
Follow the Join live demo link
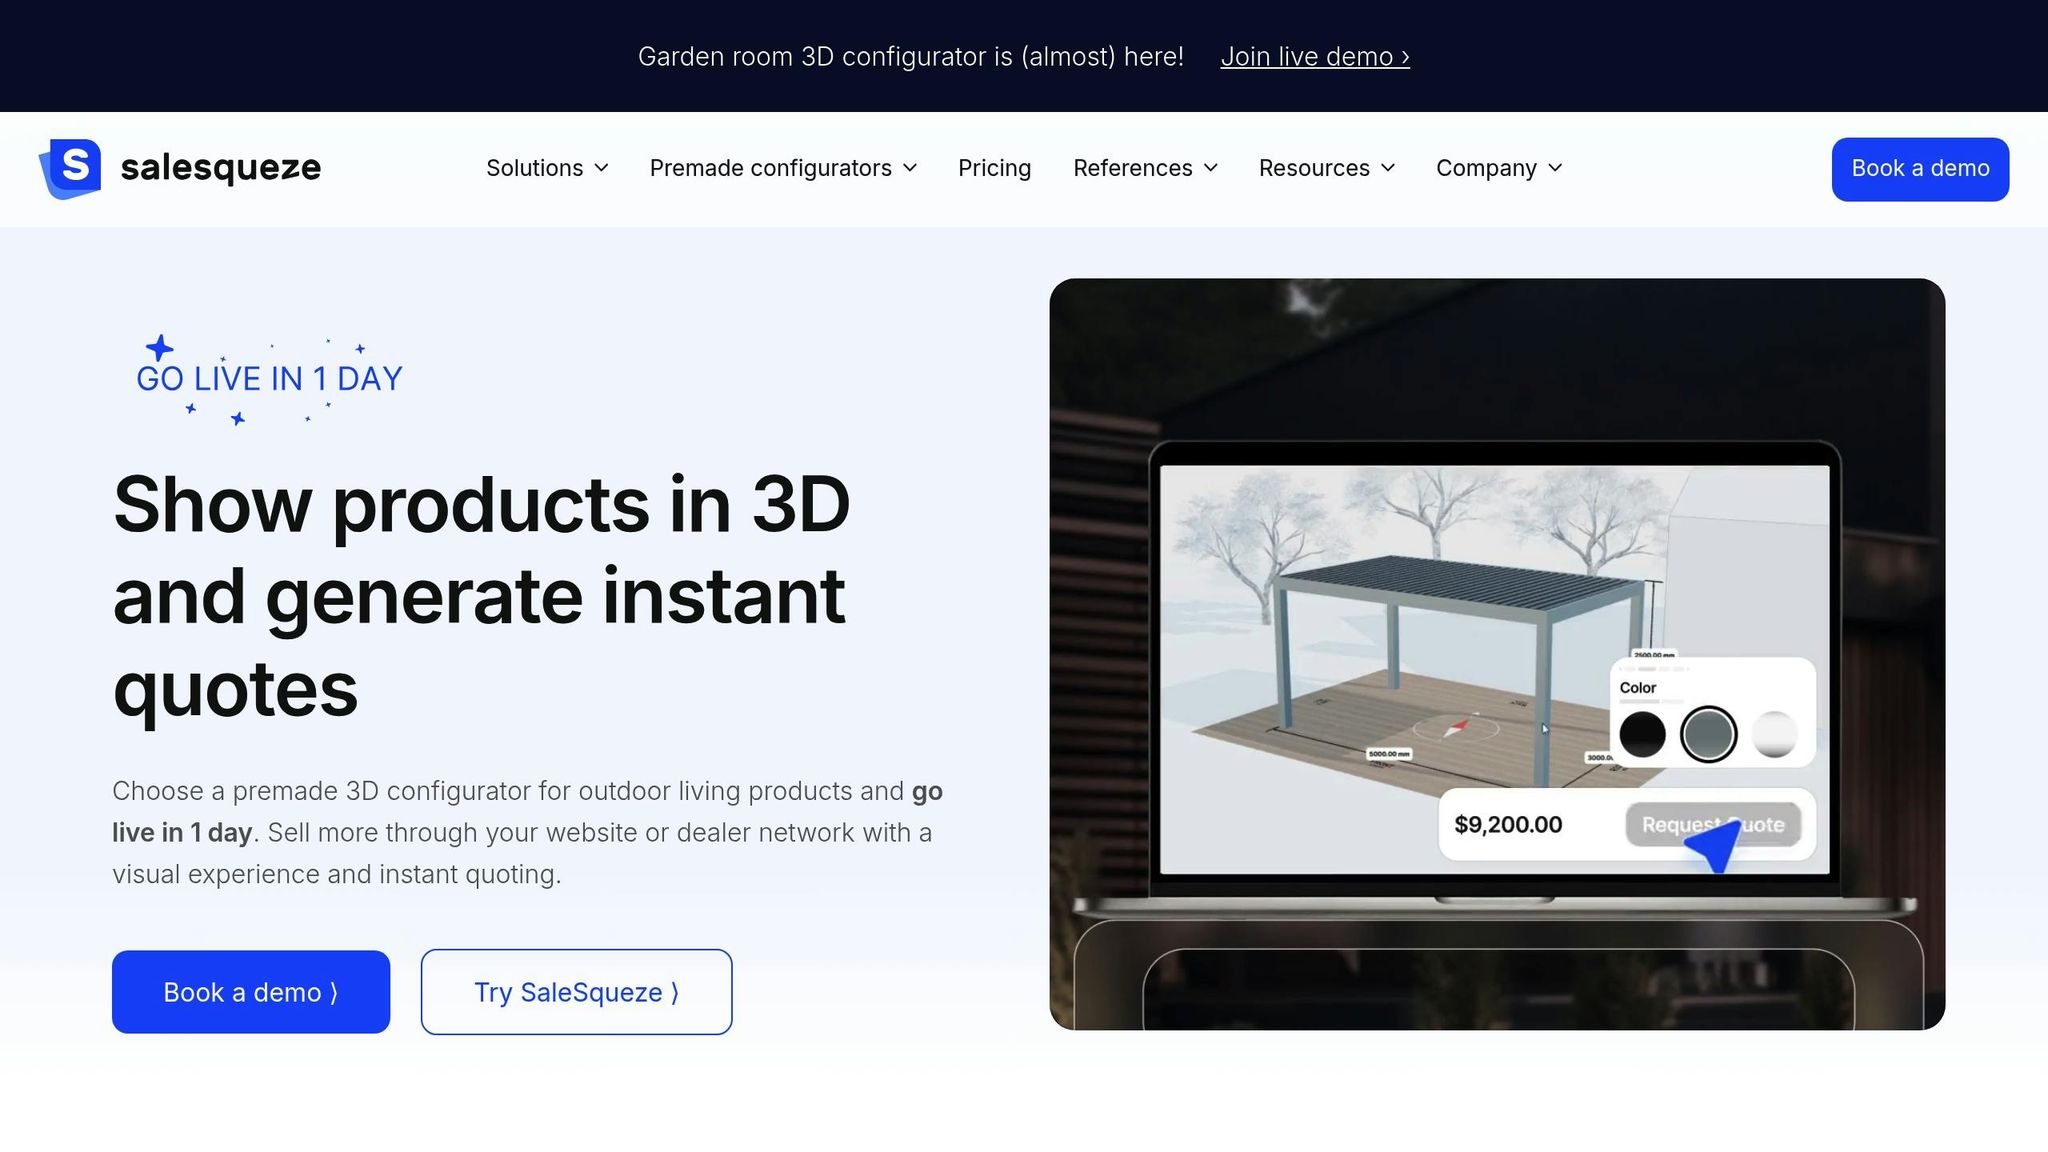1314,57
